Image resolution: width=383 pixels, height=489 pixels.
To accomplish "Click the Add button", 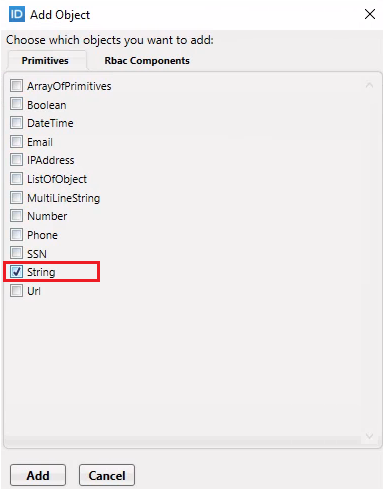I will pos(38,475).
